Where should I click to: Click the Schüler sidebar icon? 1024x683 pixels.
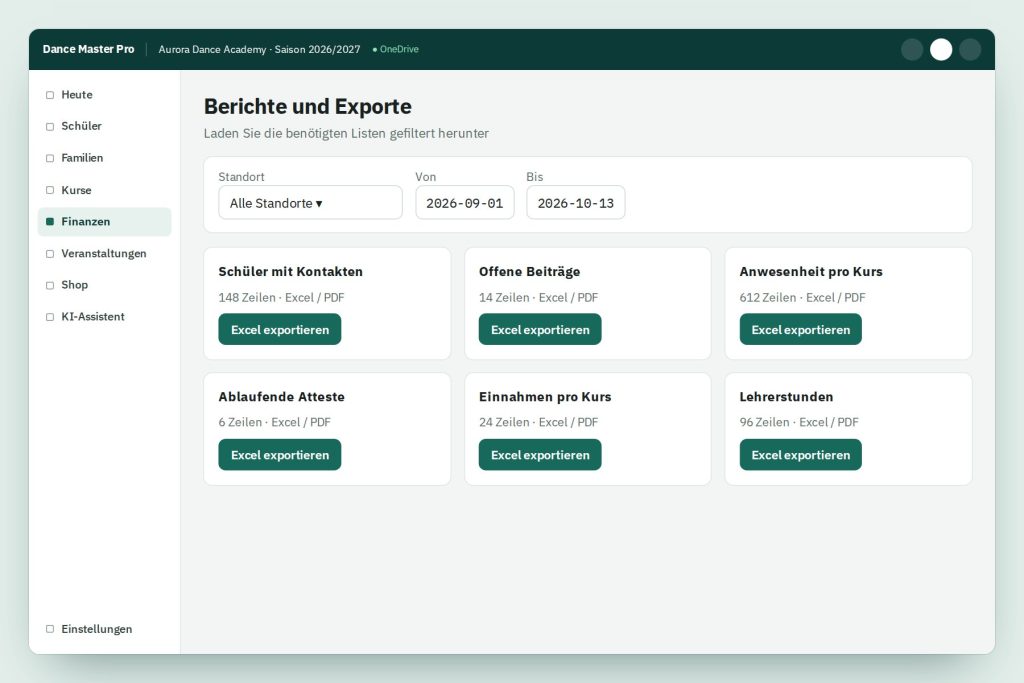click(x=50, y=127)
